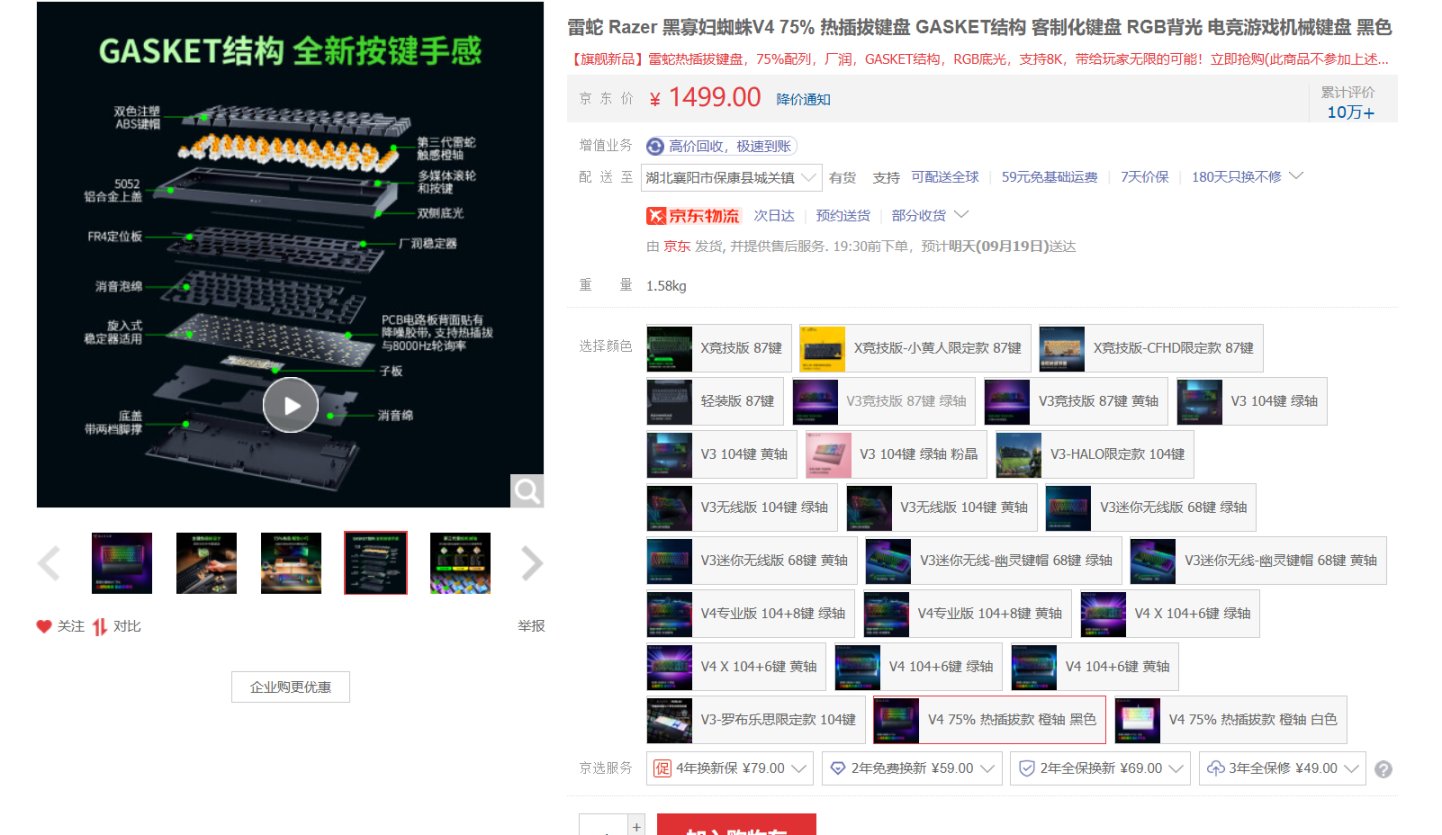Open the service help question mark icon
Screen dimensions: 1442x835
point(1384,769)
